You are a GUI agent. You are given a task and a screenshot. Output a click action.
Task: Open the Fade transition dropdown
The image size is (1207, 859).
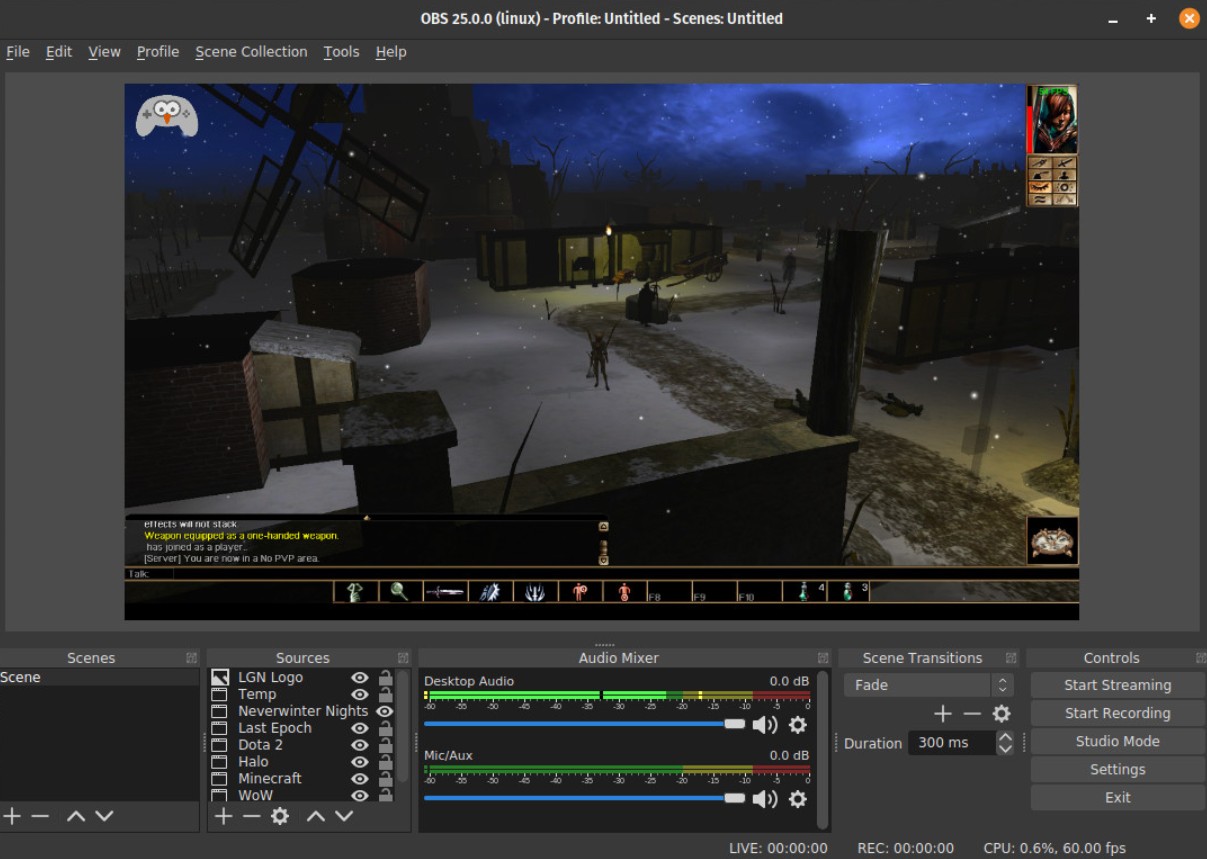pyautogui.click(x=927, y=685)
